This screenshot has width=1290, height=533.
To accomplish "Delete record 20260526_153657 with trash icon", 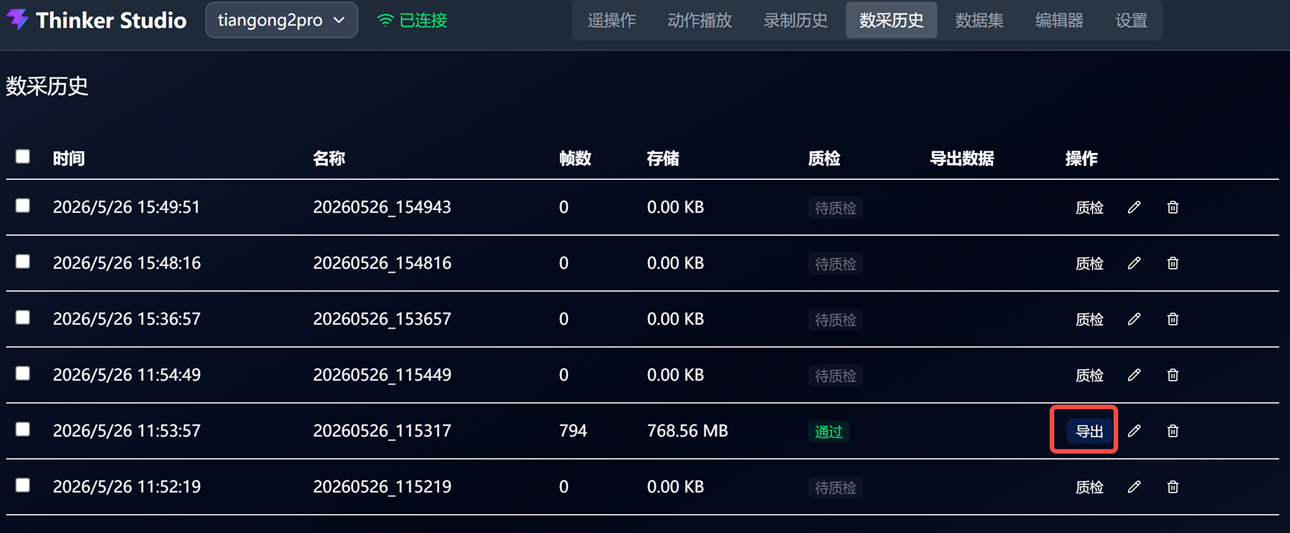I will pyautogui.click(x=1173, y=319).
